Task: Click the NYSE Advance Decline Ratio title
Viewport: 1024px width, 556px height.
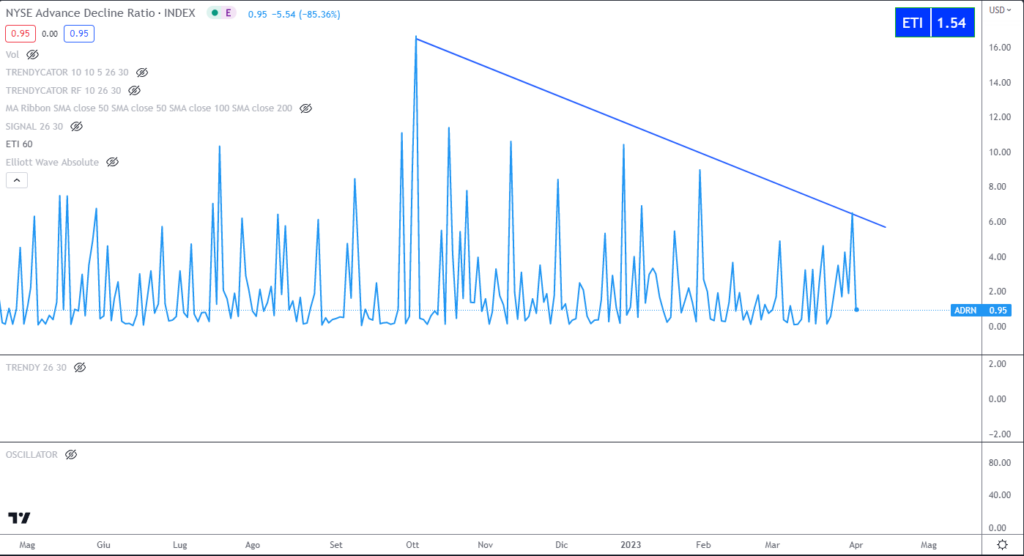Action: (x=103, y=13)
